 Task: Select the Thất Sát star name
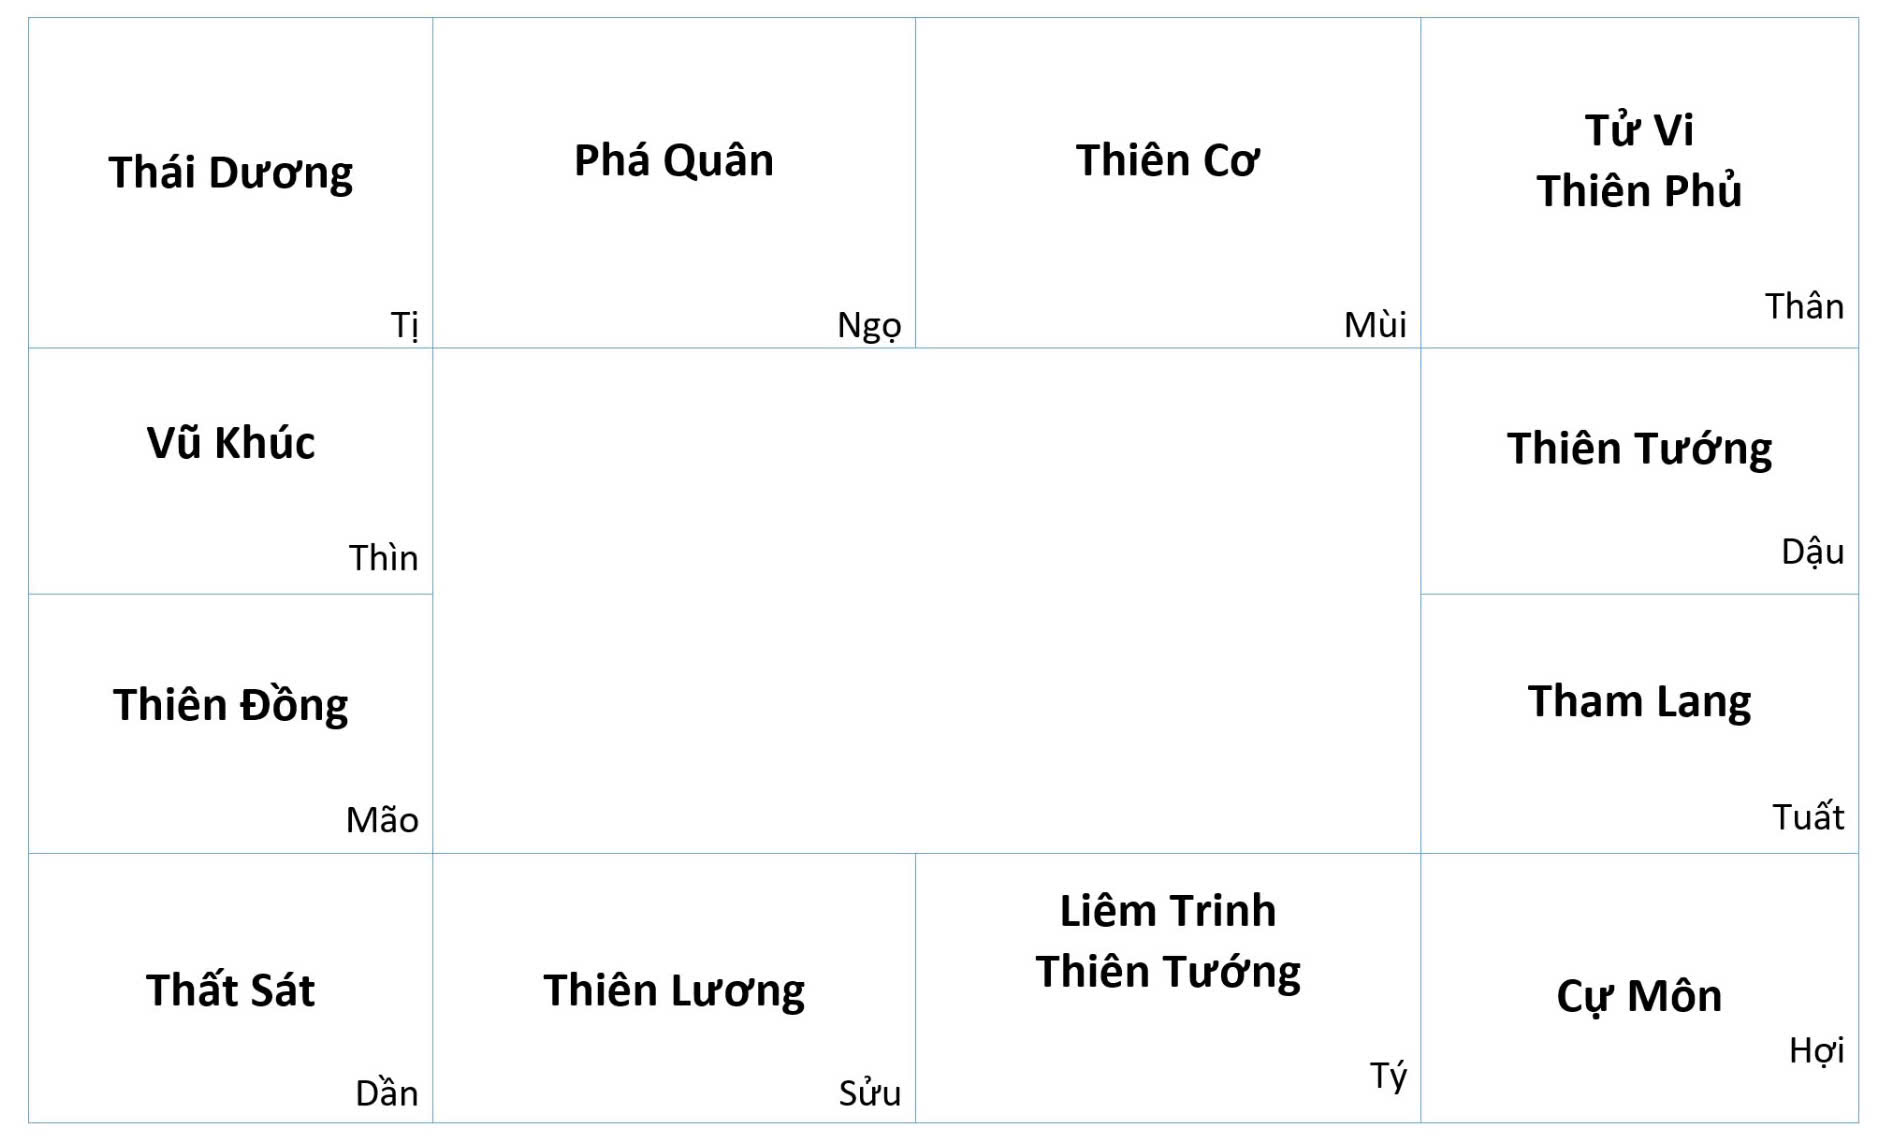230,991
